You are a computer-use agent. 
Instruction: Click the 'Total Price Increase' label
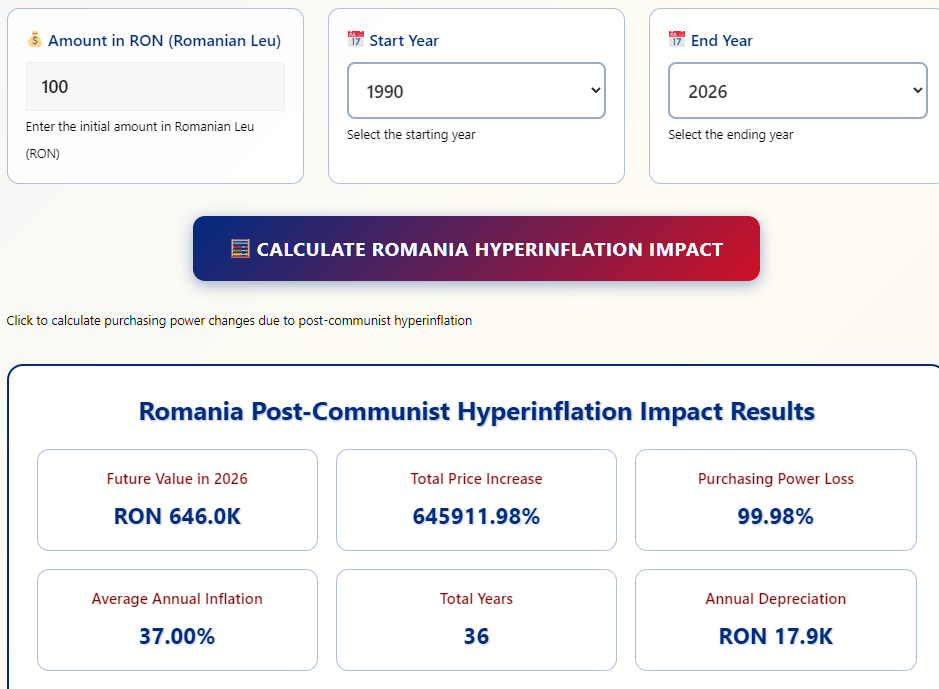476,479
